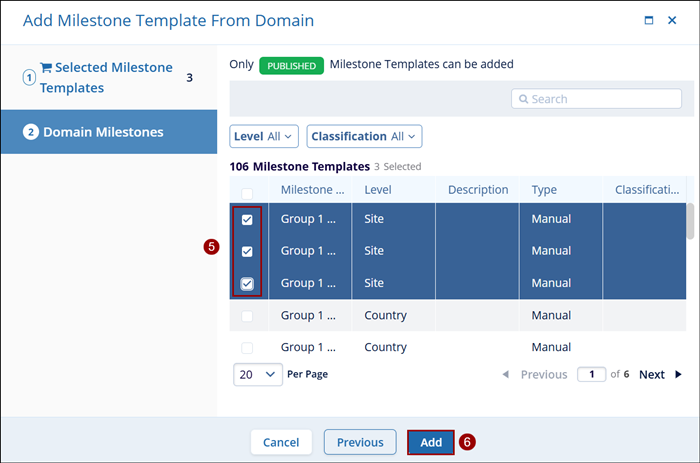Click the step 1 number badge
The height and width of the screenshot is (463, 700).
(x=29, y=78)
